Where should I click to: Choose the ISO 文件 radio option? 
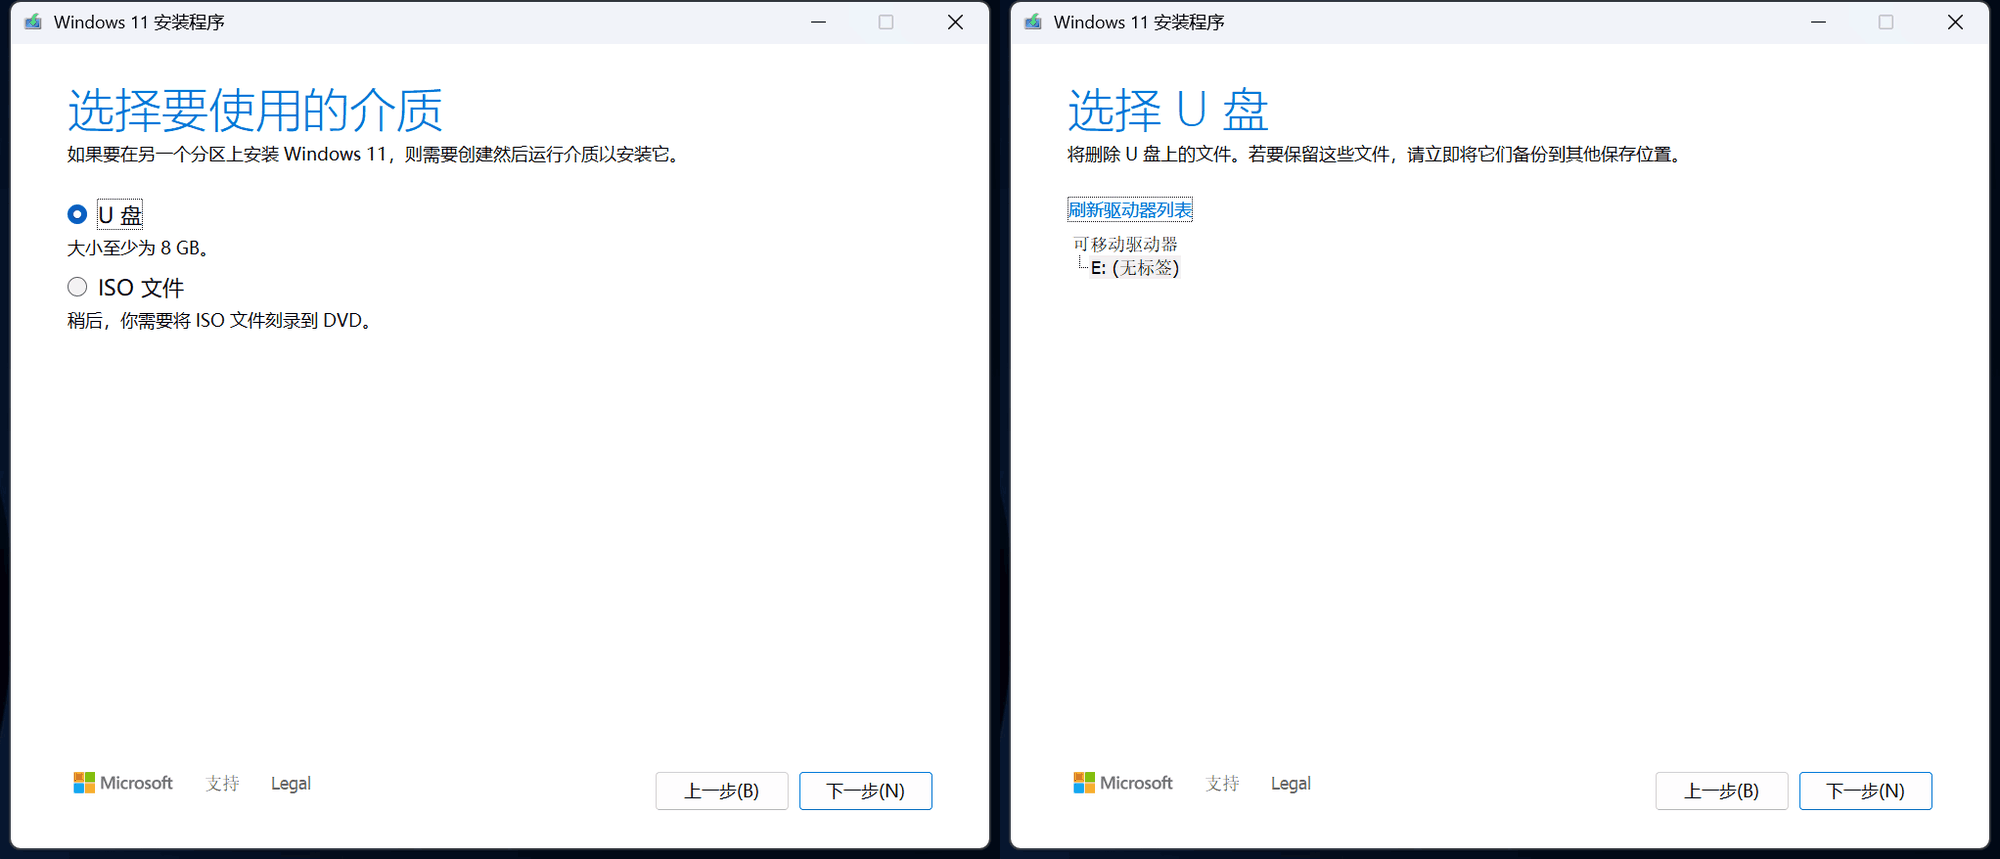[77, 288]
